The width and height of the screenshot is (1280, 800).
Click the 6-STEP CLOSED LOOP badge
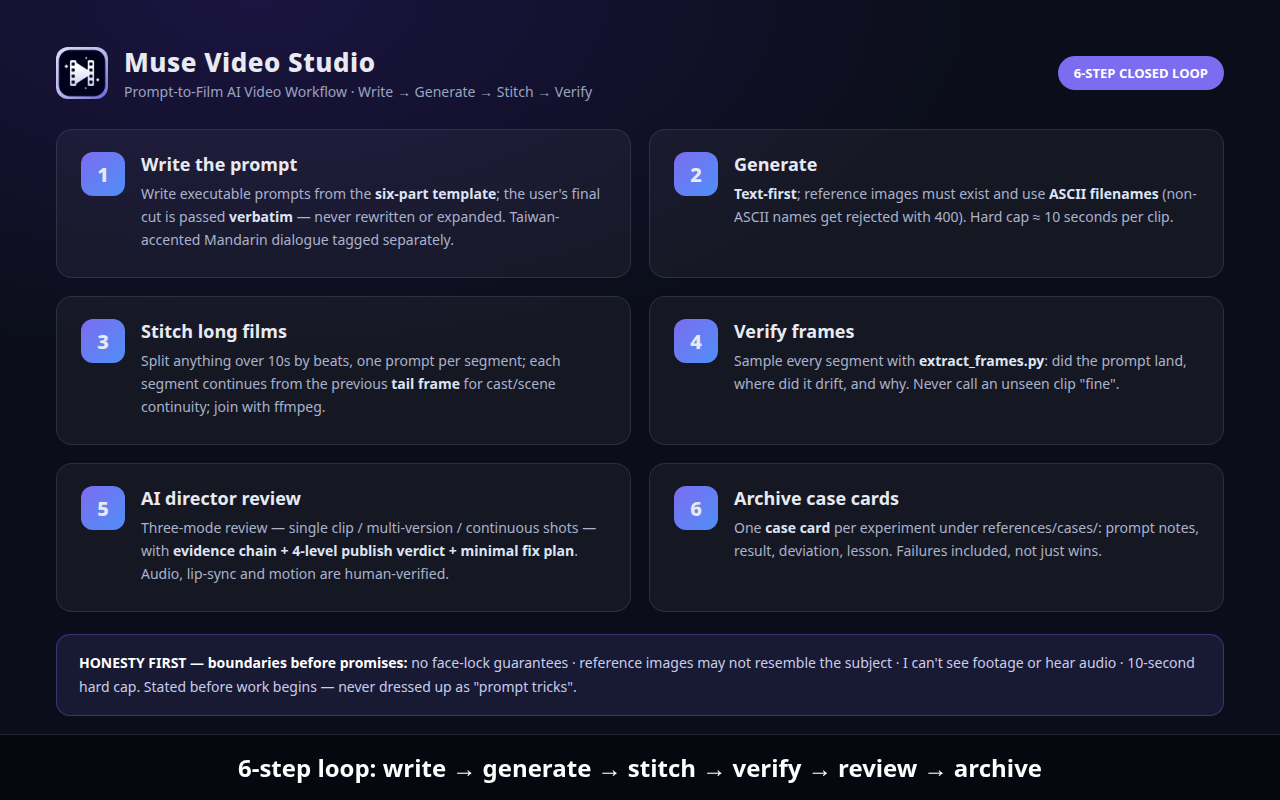click(x=1140, y=73)
